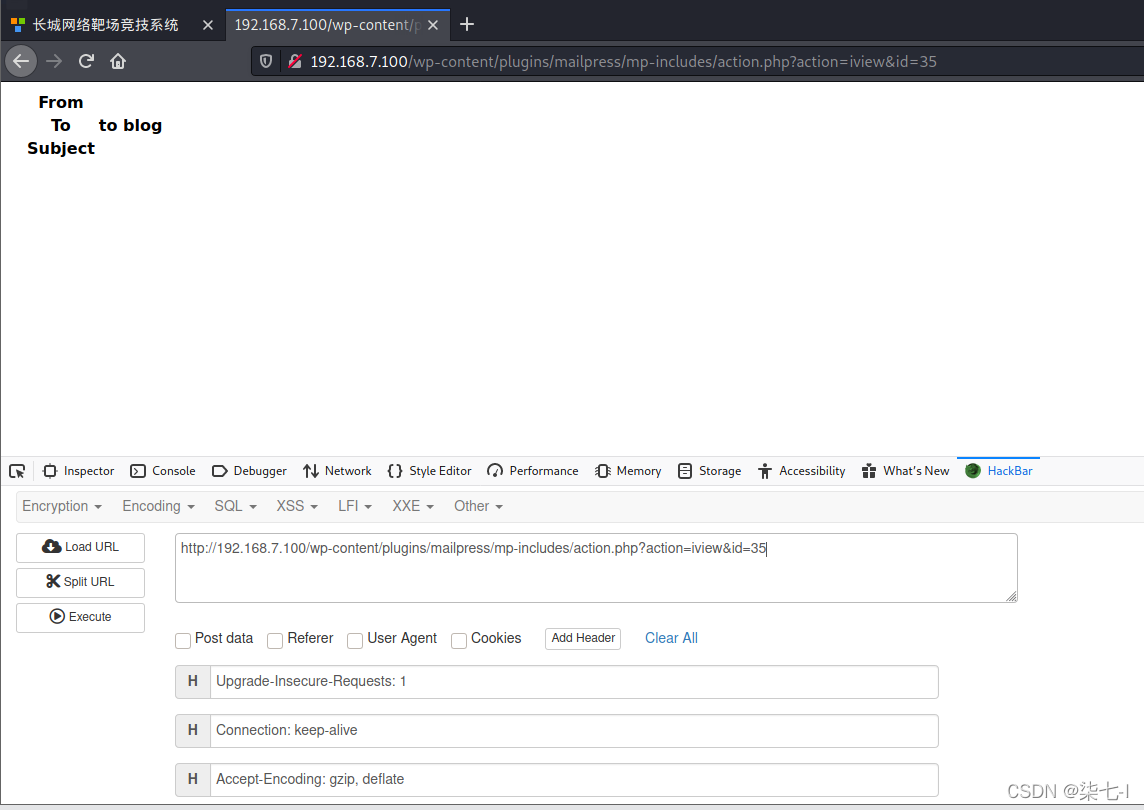Close the 长城网络靶场竞技系统 tab
Image resolution: width=1144 pixels, height=810 pixels.
click(208, 25)
